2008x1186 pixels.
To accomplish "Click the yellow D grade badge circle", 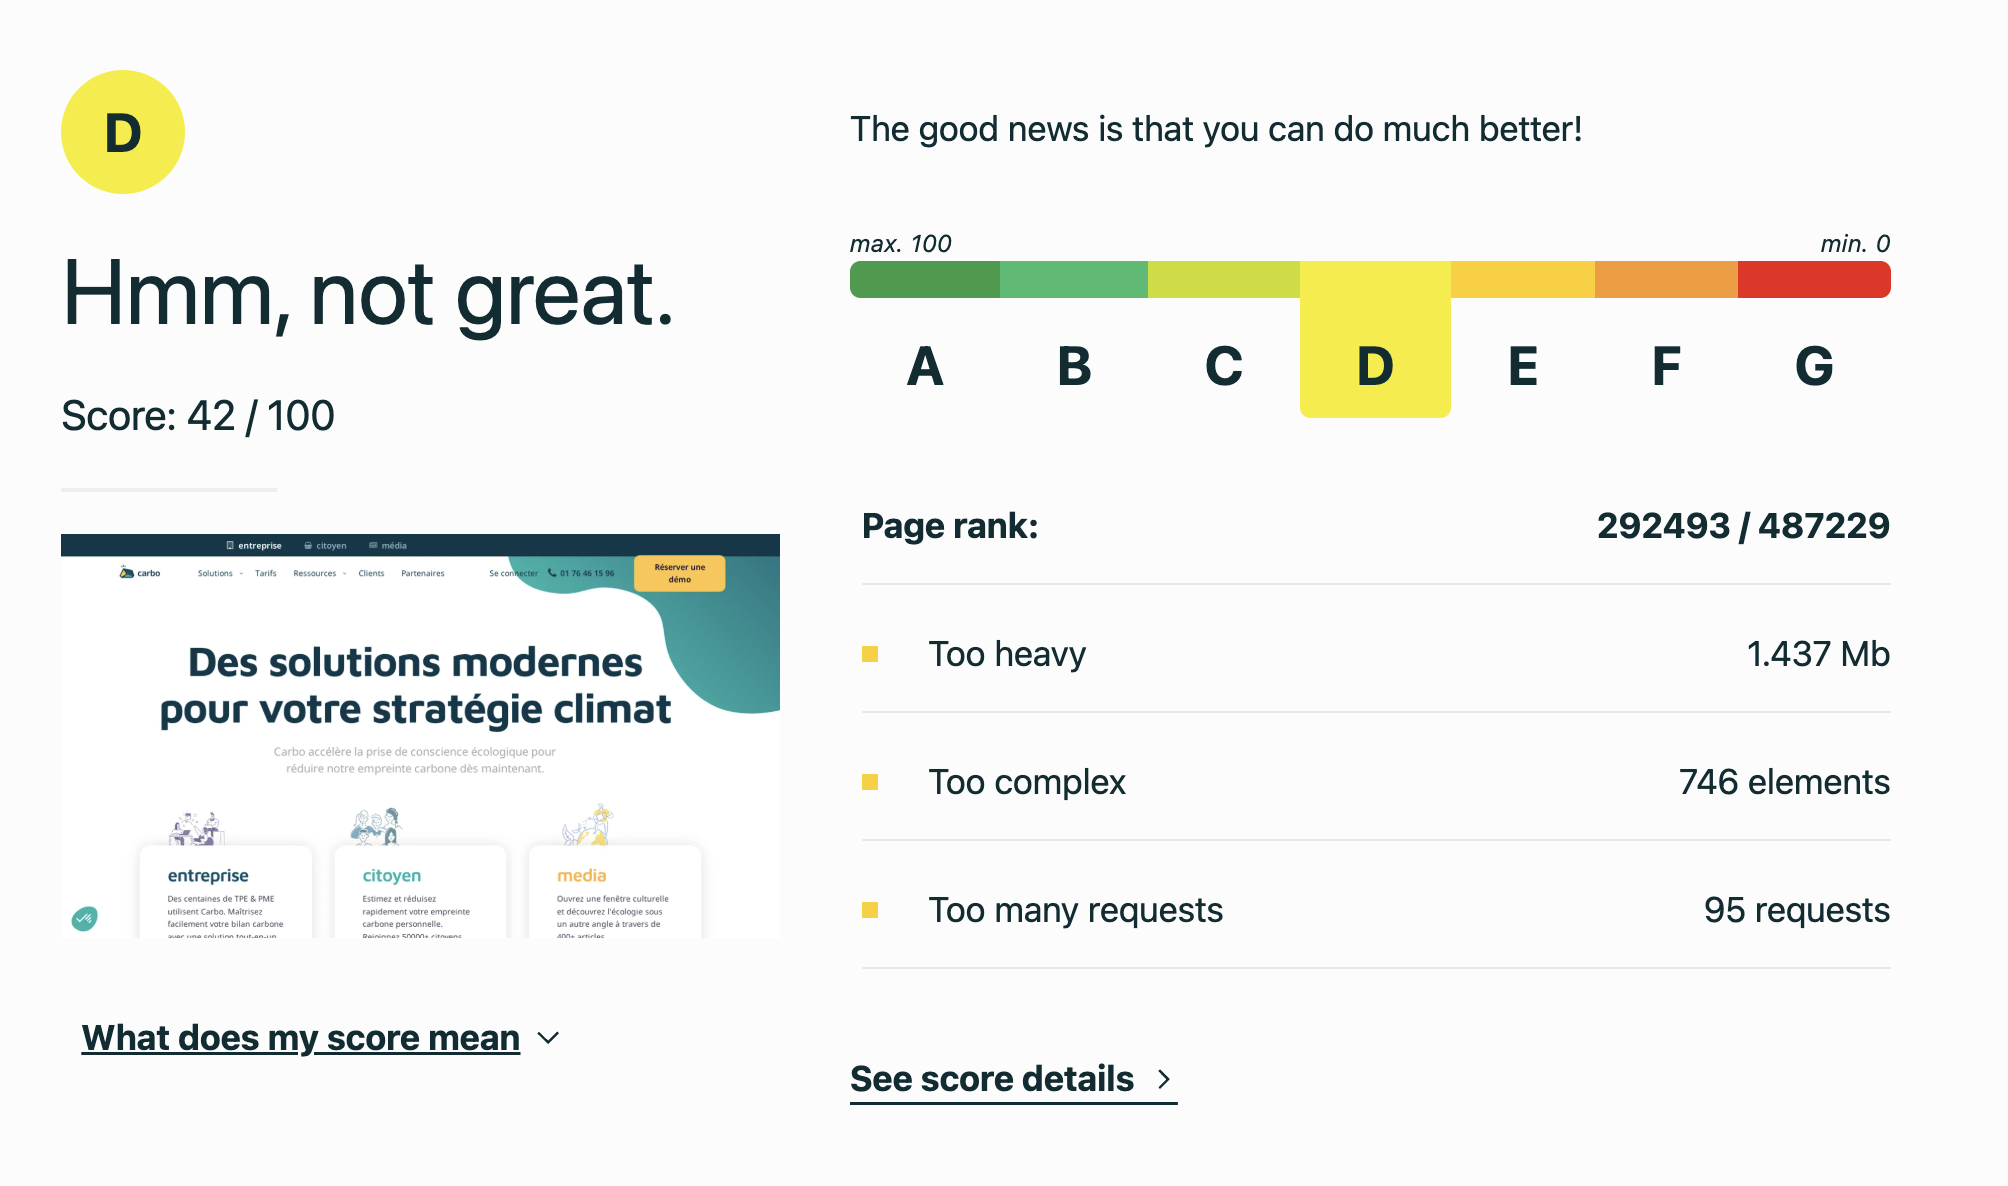I will 123,132.
